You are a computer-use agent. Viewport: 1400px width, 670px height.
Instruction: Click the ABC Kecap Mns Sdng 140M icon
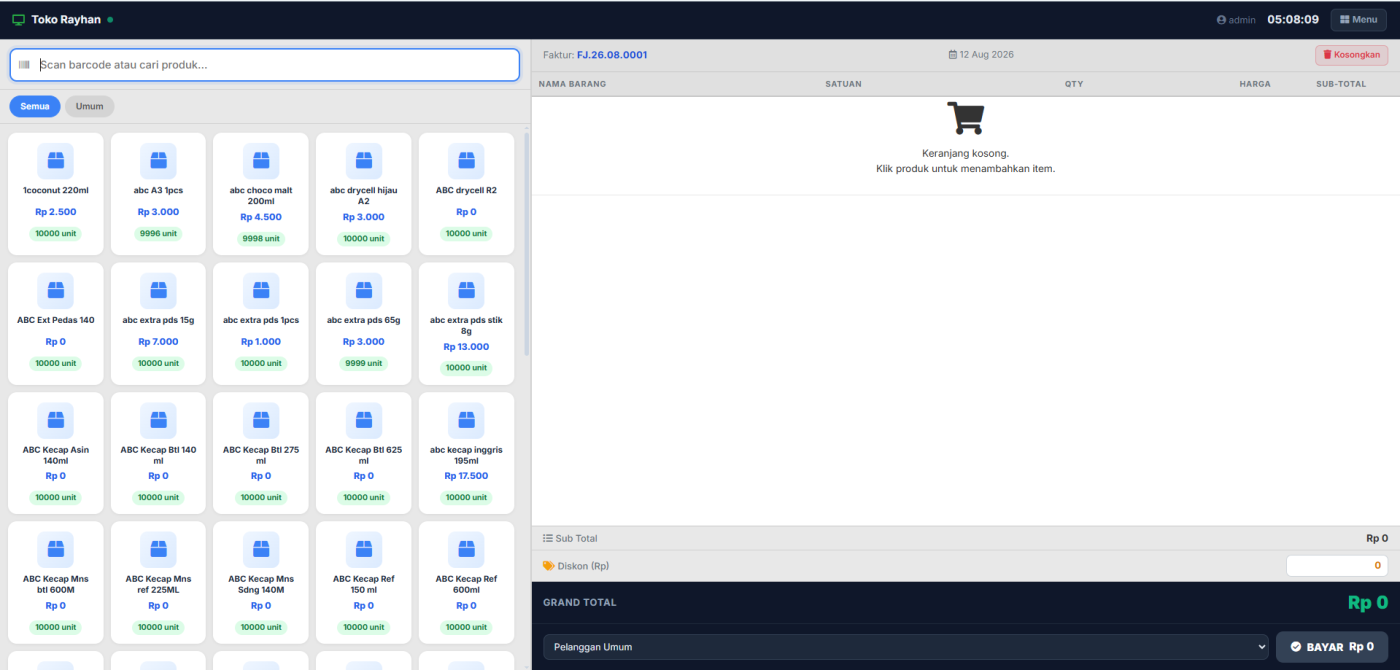[261, 550]
